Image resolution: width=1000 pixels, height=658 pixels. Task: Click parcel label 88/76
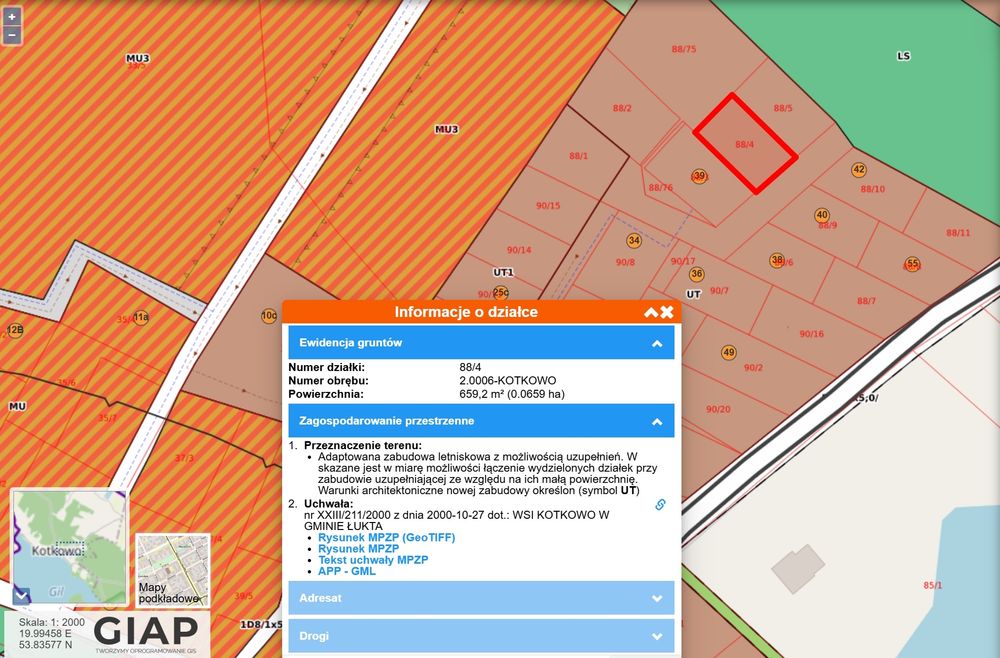[x=661, y=187]
